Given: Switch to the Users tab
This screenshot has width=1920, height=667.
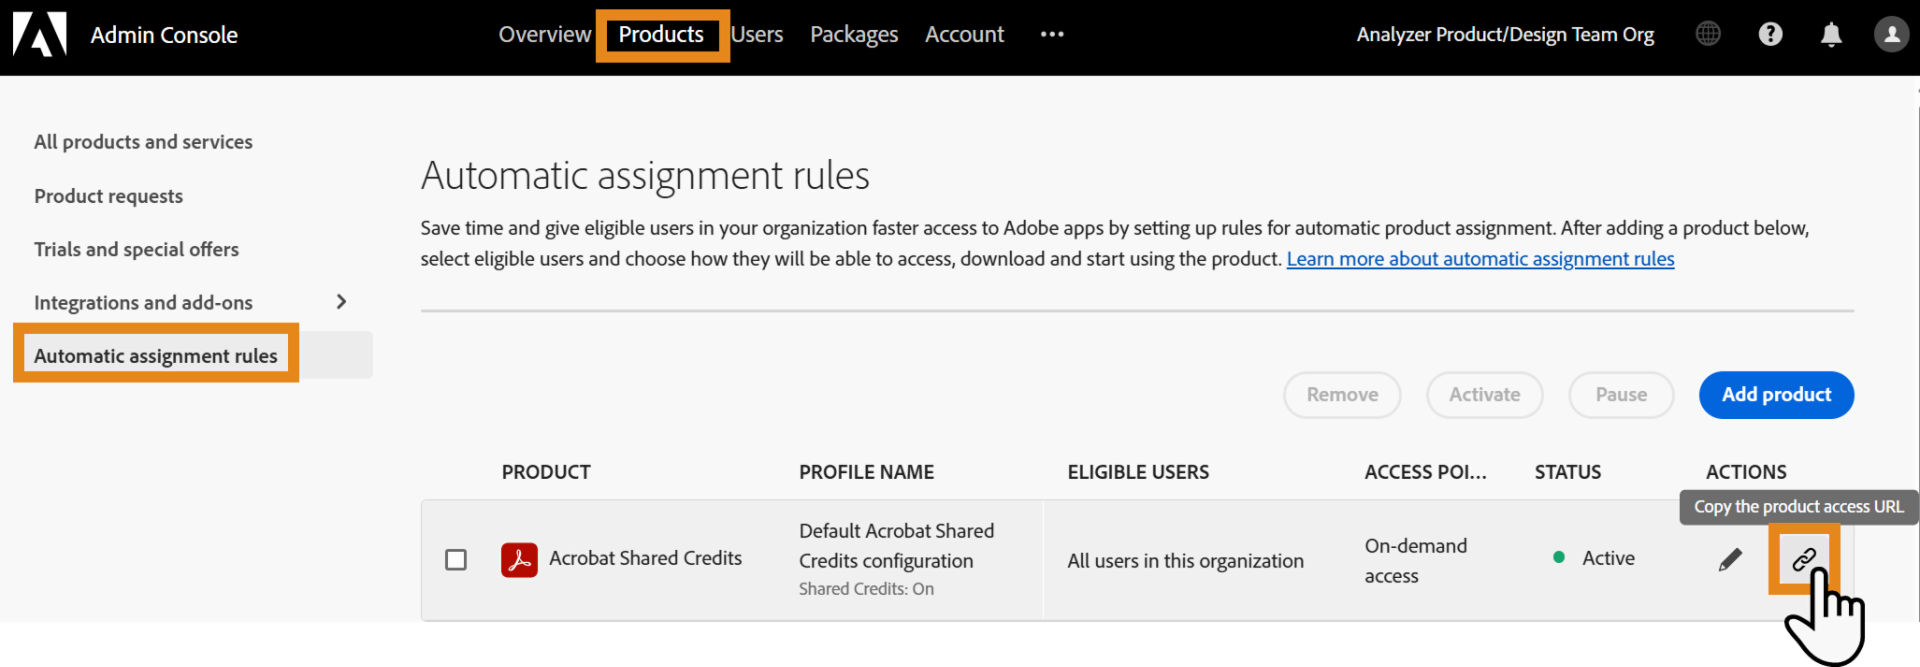Looking at the screenshot, I should point(757,34).
